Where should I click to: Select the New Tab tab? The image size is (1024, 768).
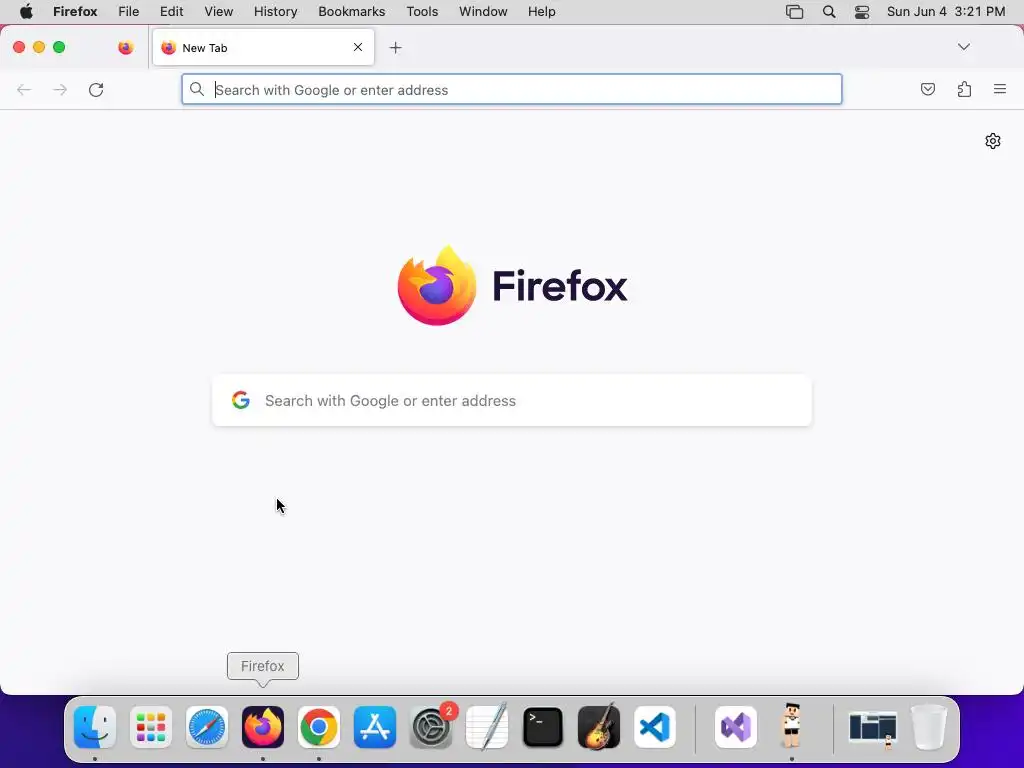pos(263,48)
